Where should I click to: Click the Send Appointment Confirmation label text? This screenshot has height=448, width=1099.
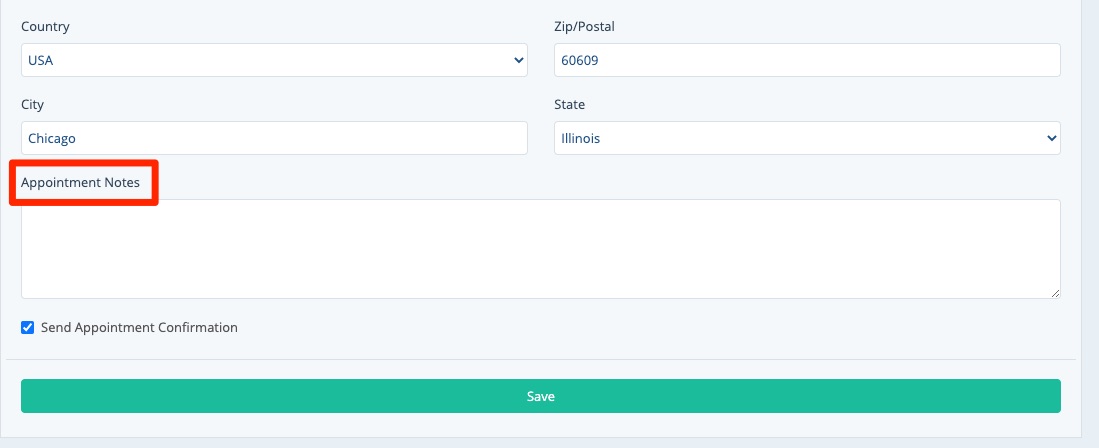tap(139, 327)
